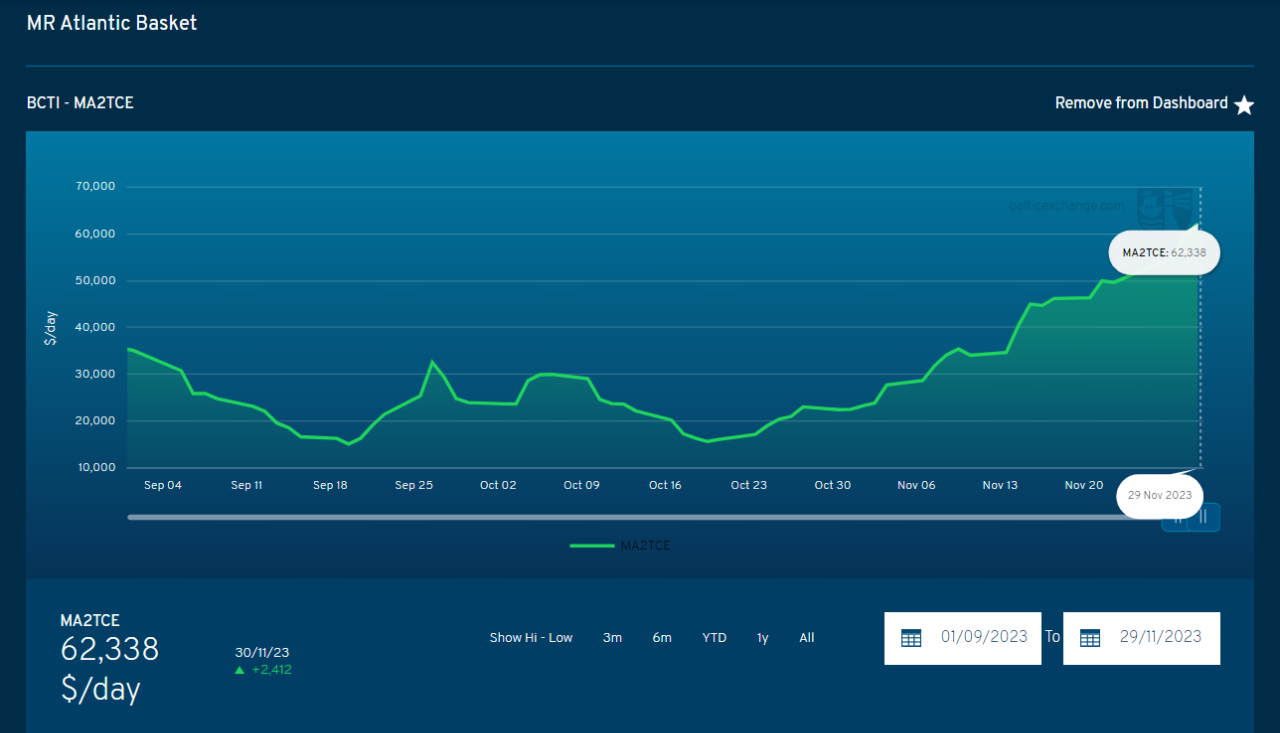
Task: Click the 10,000 y-axis label
Action: click(x=96, y=468)
